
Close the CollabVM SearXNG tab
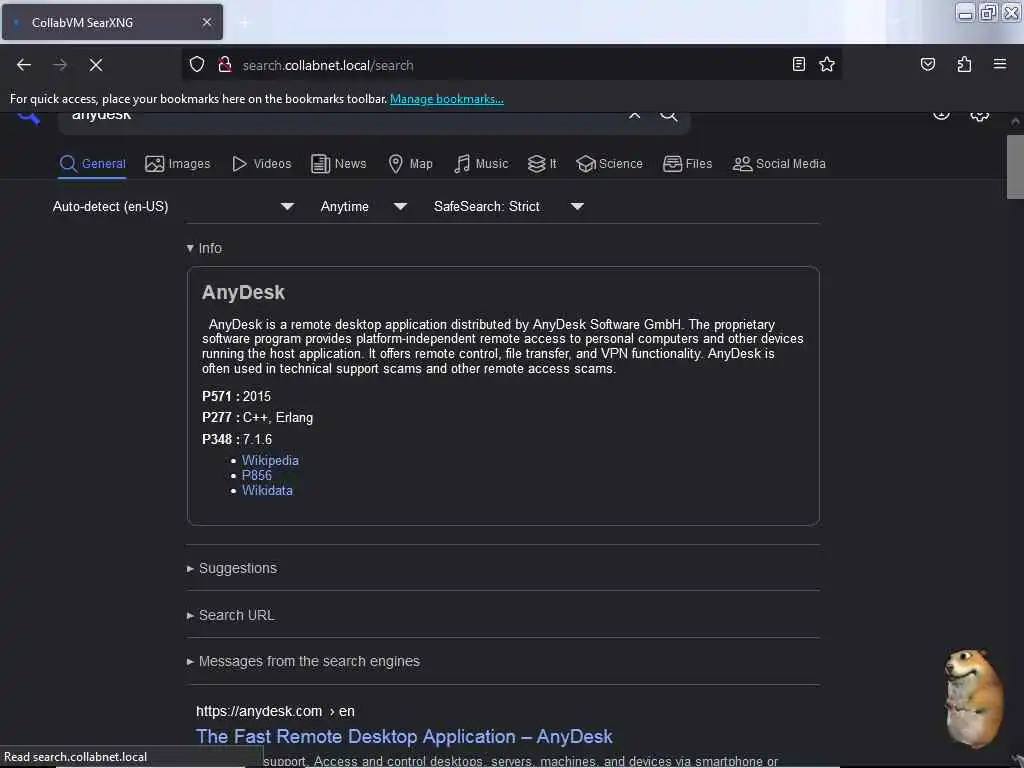click(206, 22)
